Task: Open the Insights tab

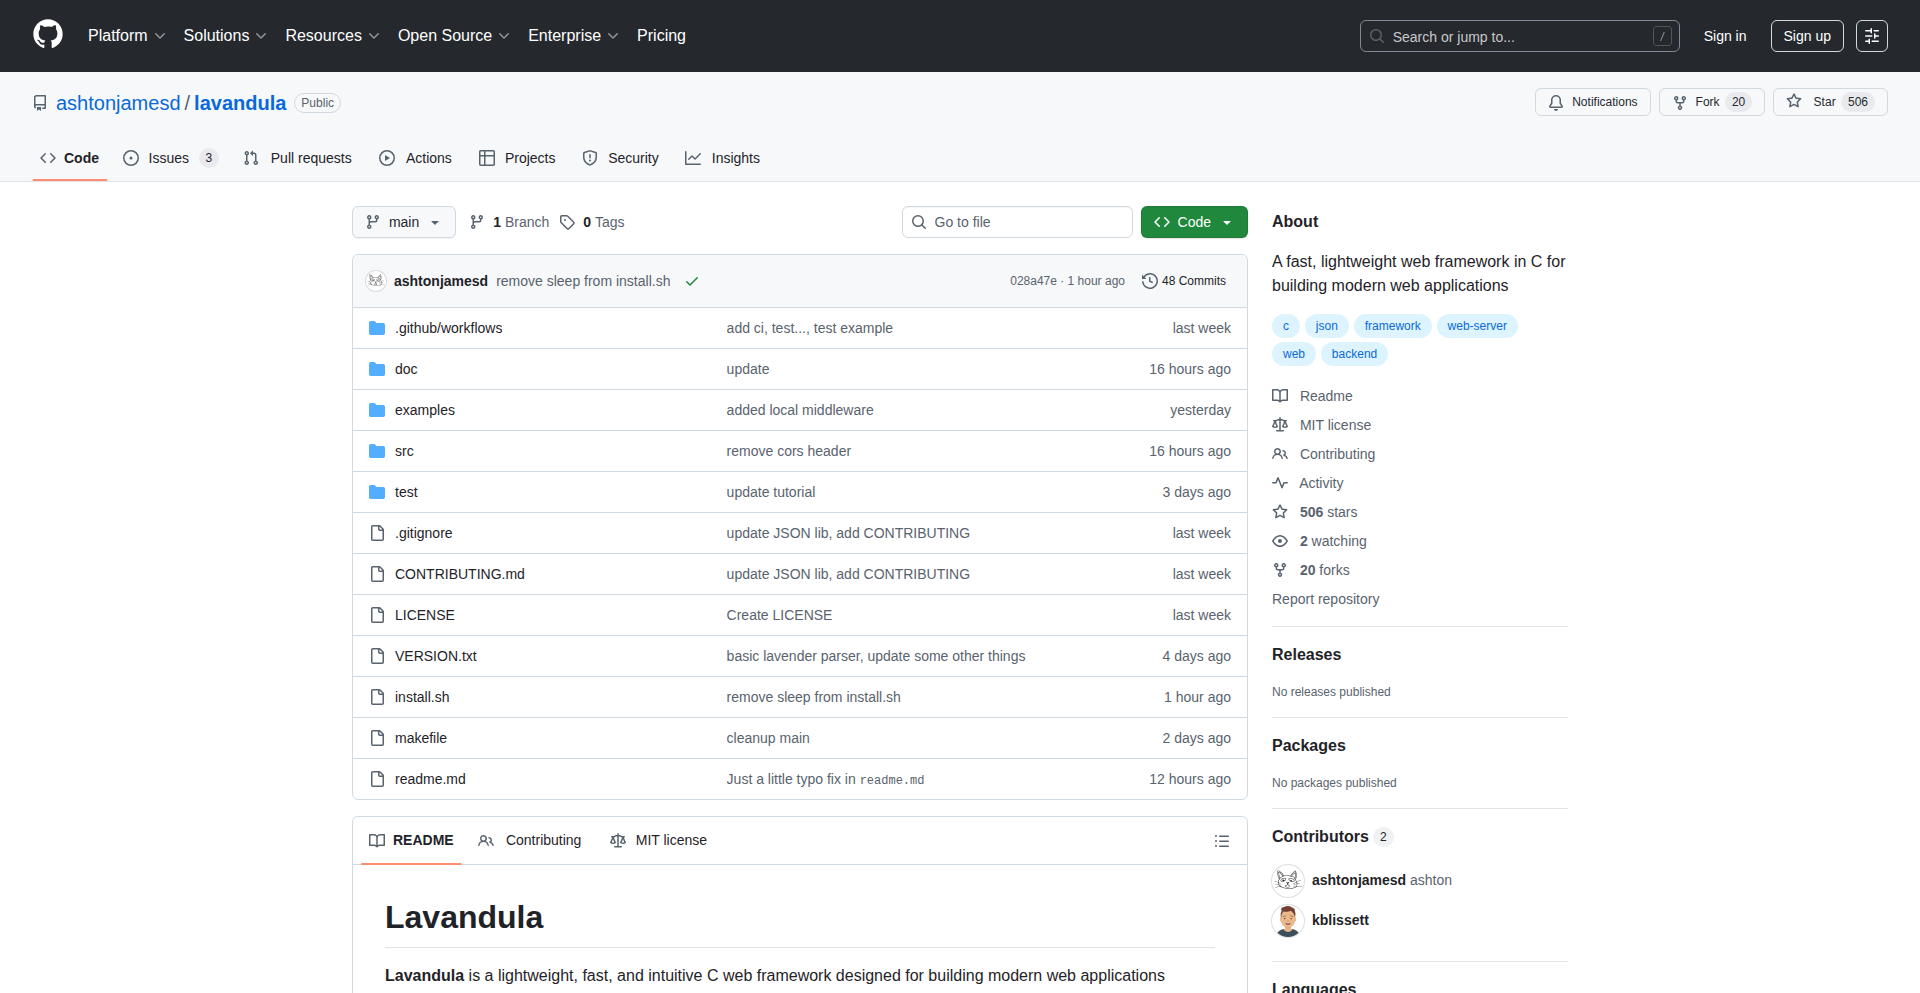Action: click(723, 158)
